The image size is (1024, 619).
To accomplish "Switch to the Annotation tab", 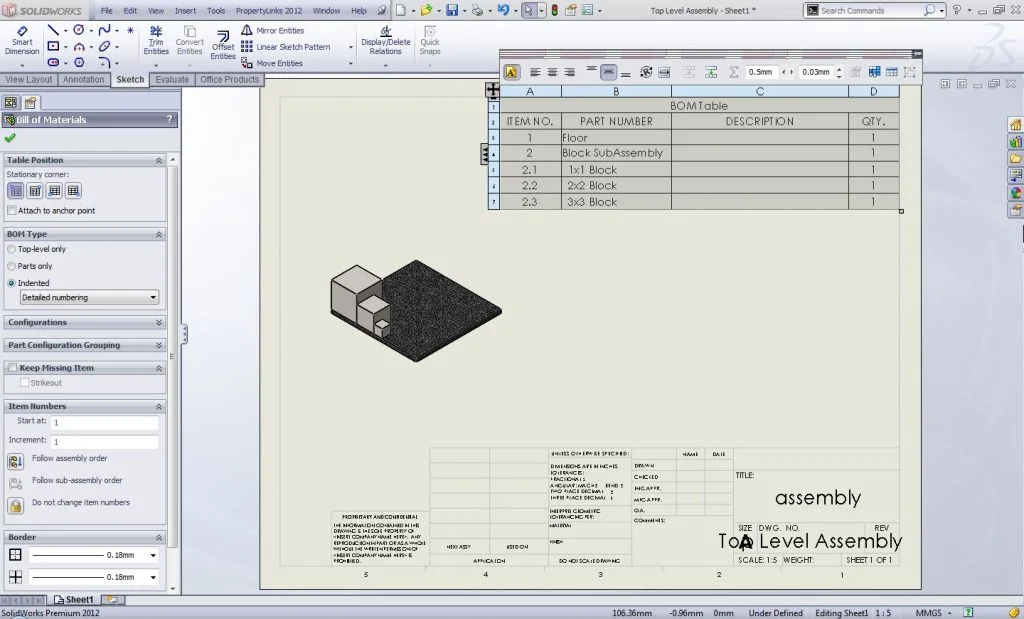I will tap(84, 80).
